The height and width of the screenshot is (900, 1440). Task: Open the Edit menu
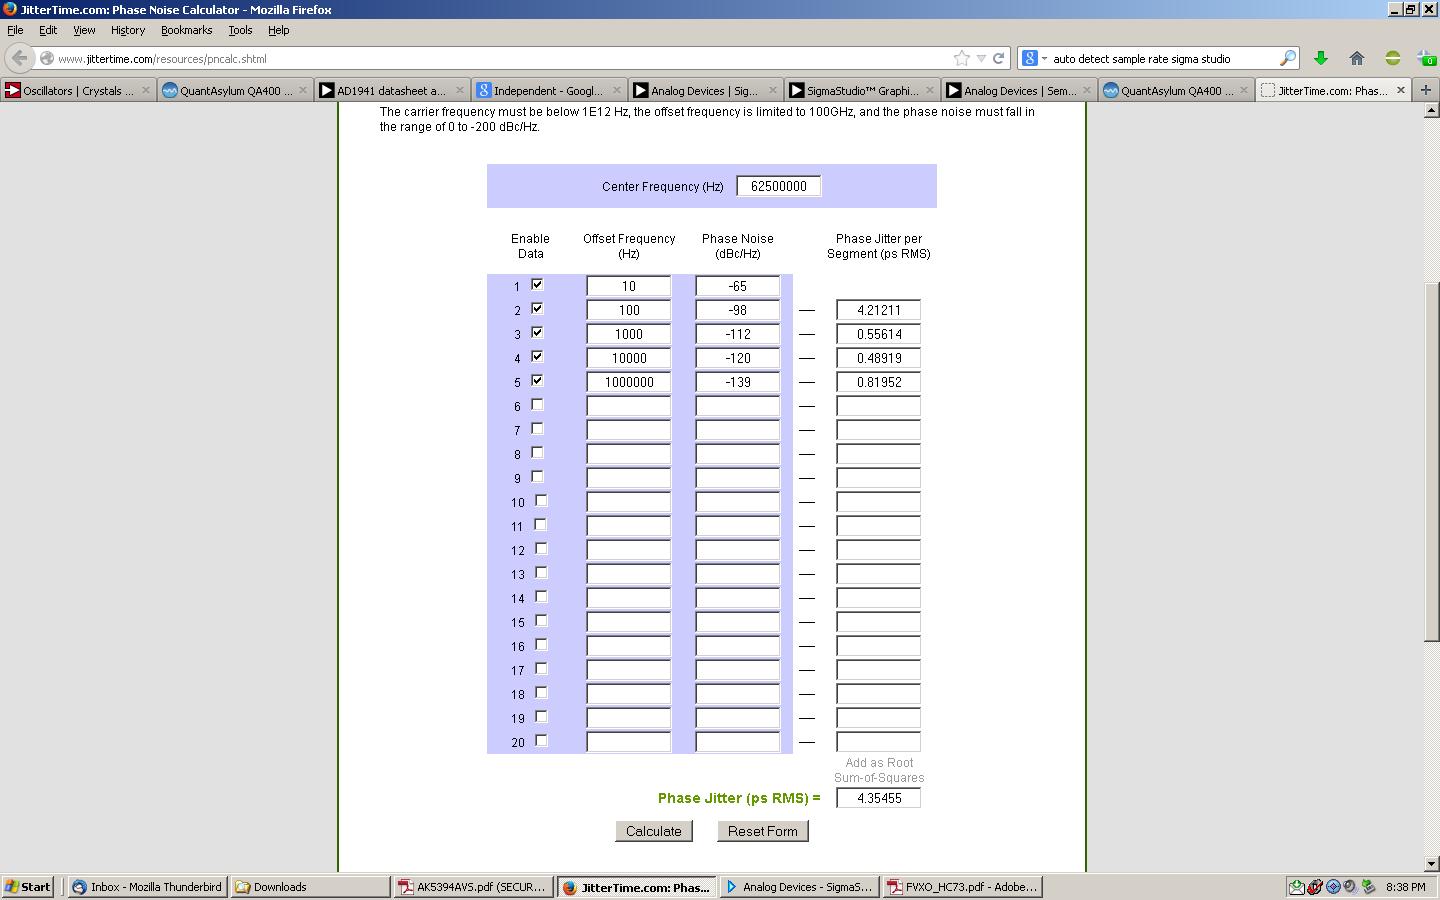[x=48, y=30]
